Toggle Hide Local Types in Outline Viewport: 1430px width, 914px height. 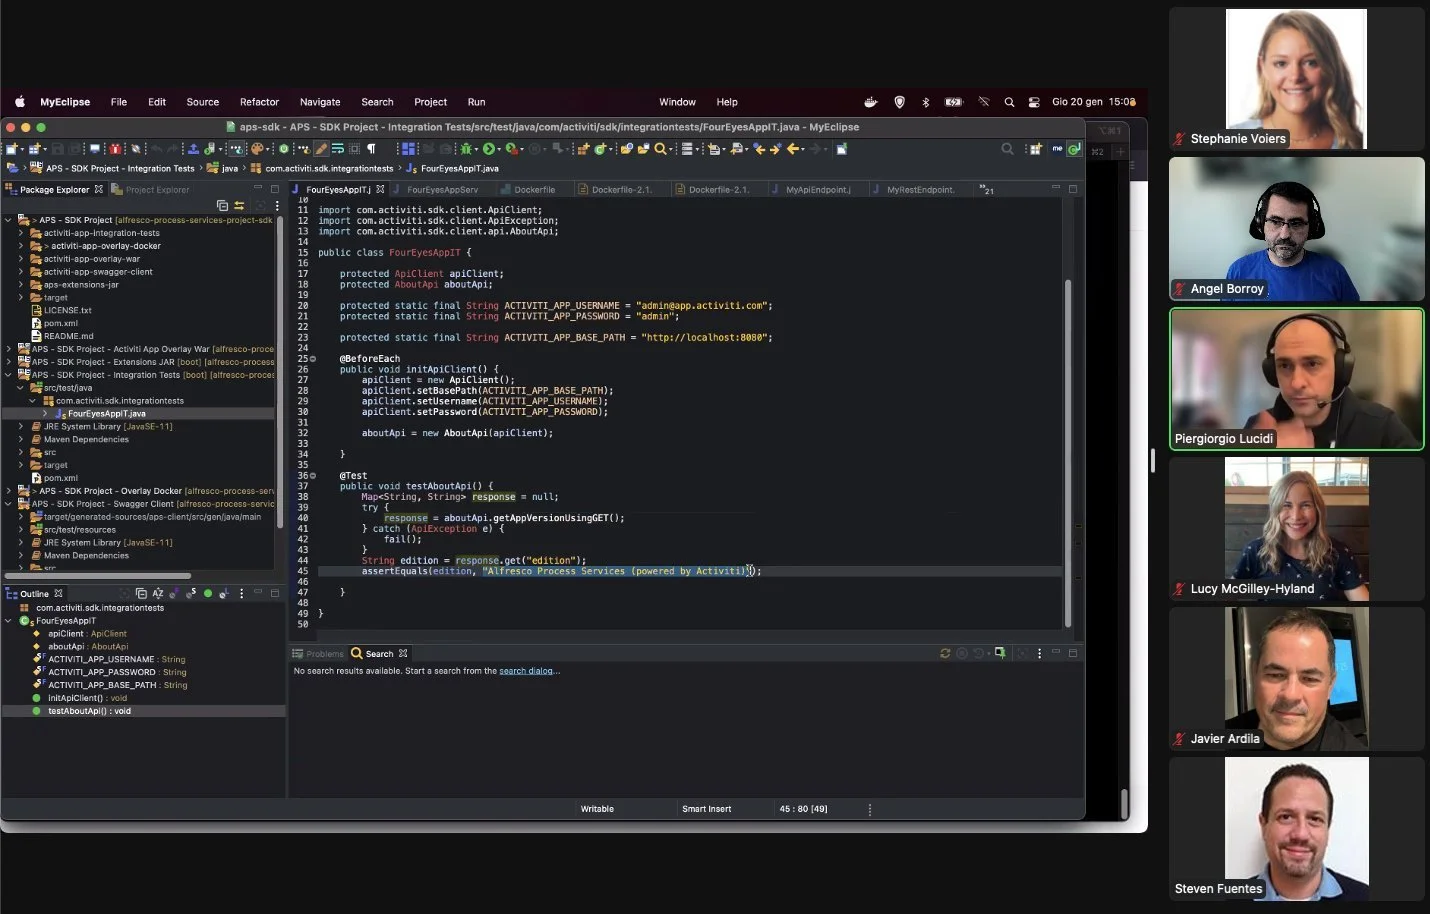point(224,593)
